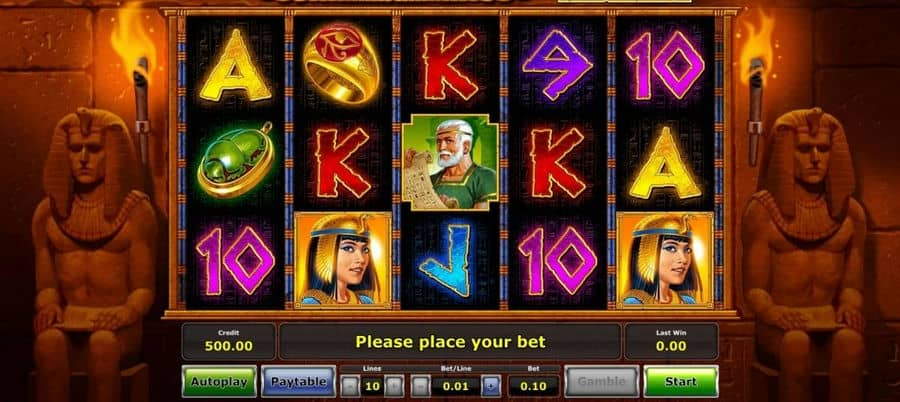Open the Paytable
900x402 pixels.
(x=298, y=381)
